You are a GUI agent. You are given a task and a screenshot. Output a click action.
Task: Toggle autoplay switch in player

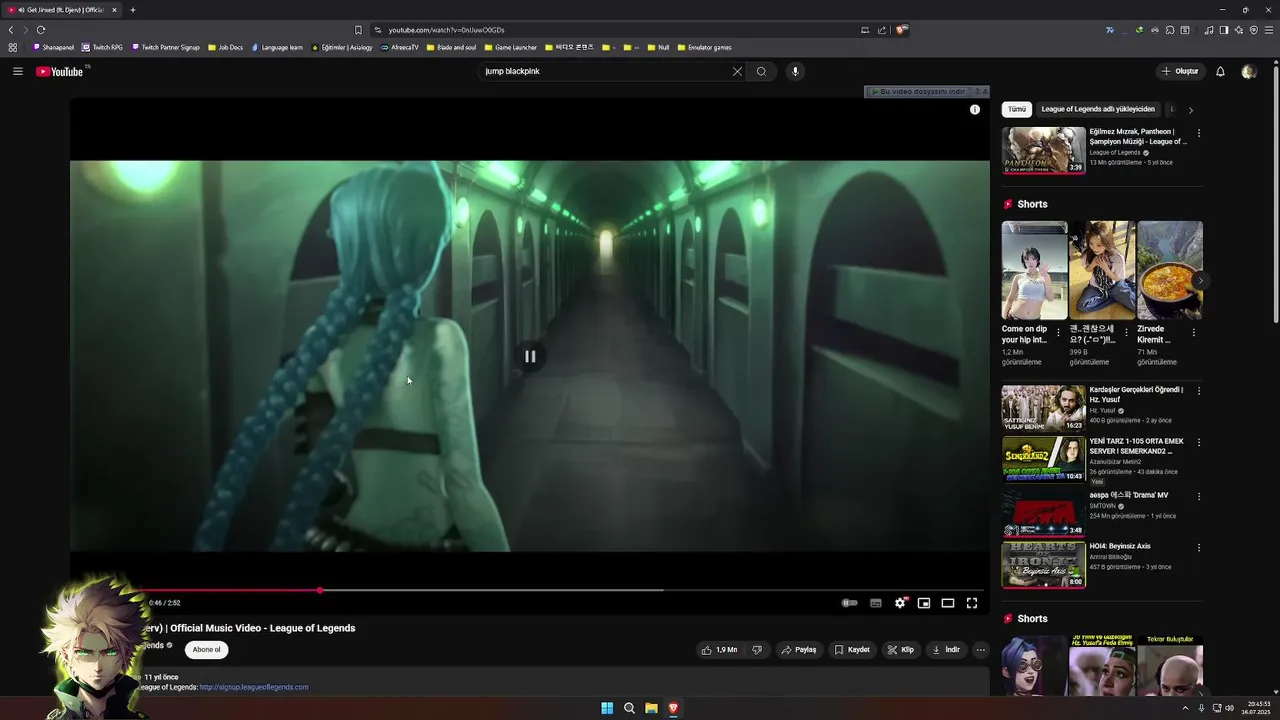(x=849, y=603)
